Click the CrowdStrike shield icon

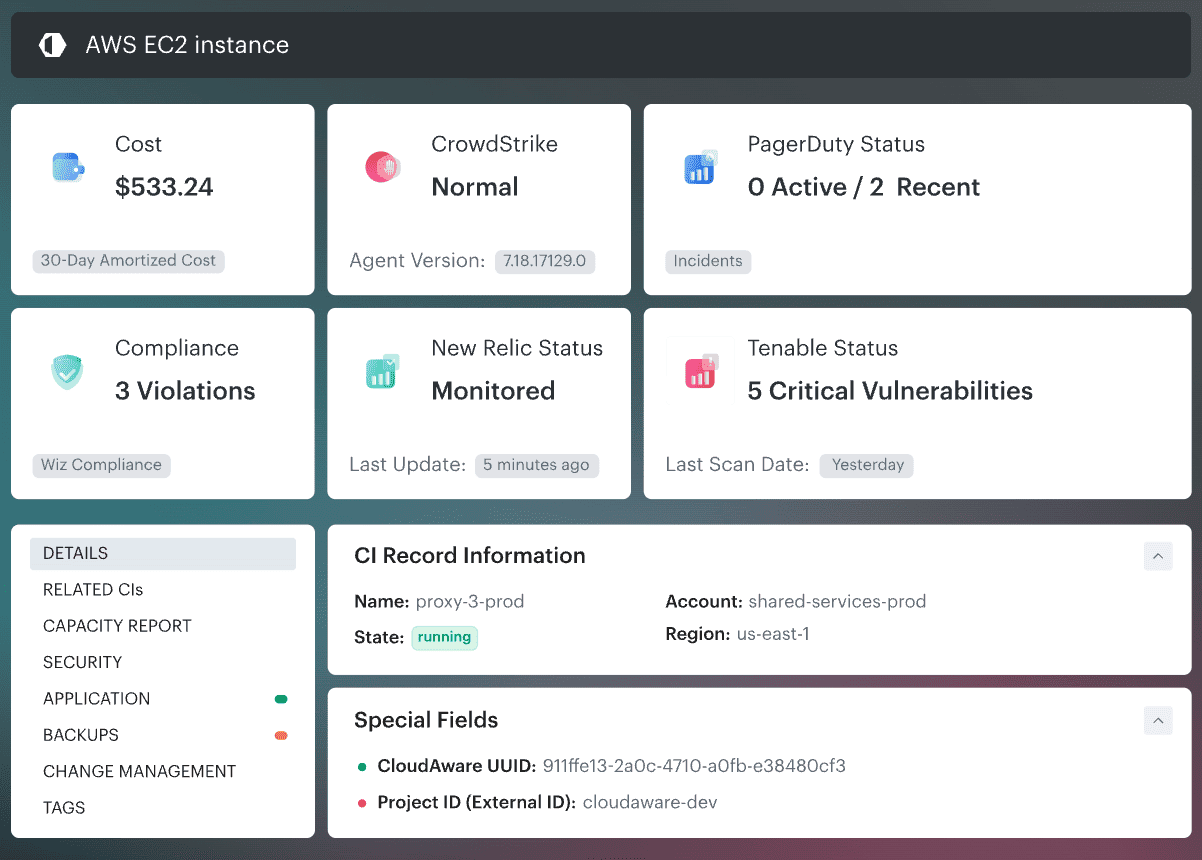coord(383,166)
